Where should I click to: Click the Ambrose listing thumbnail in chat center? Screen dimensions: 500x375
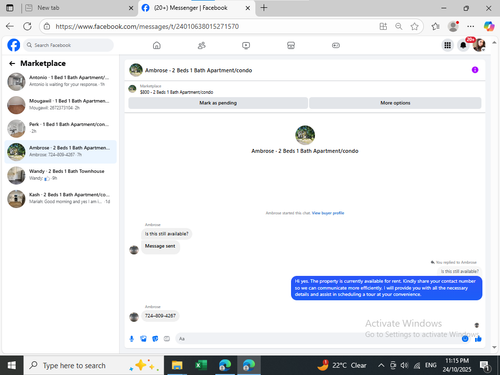click(305, 135)
